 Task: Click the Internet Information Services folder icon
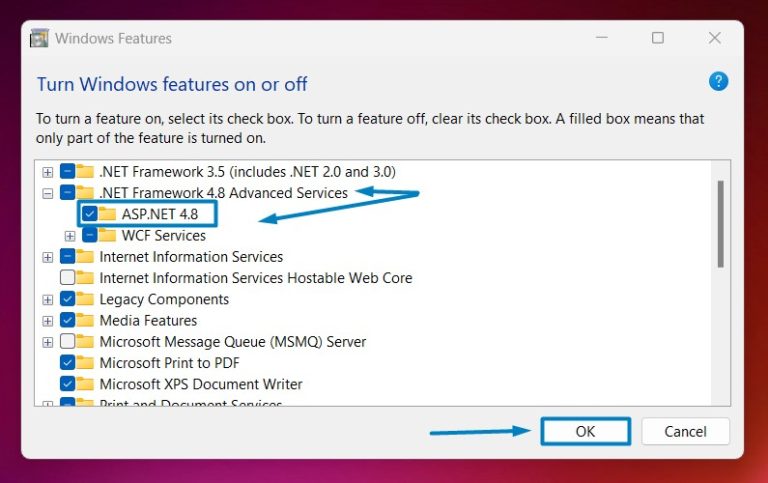click(x=85, y=256)
